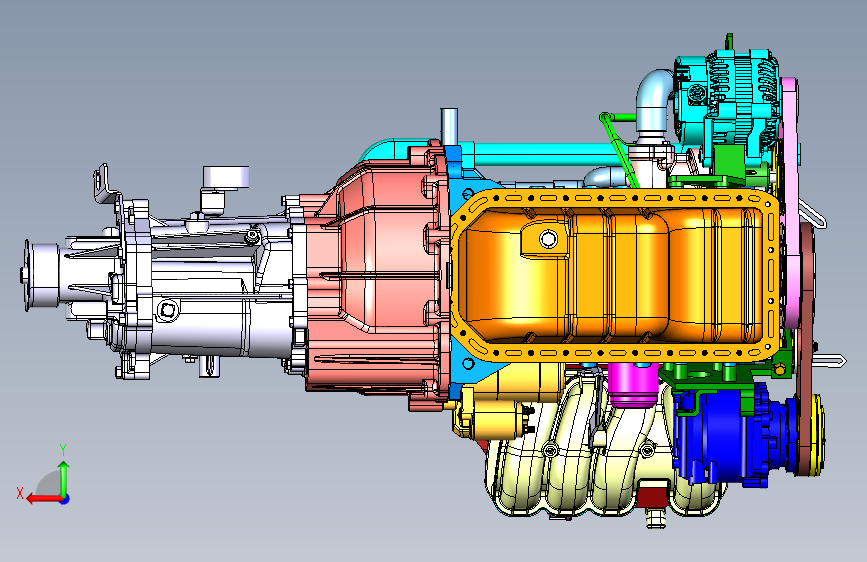Select the white transmission gearbox housing

tap(216, 288)
